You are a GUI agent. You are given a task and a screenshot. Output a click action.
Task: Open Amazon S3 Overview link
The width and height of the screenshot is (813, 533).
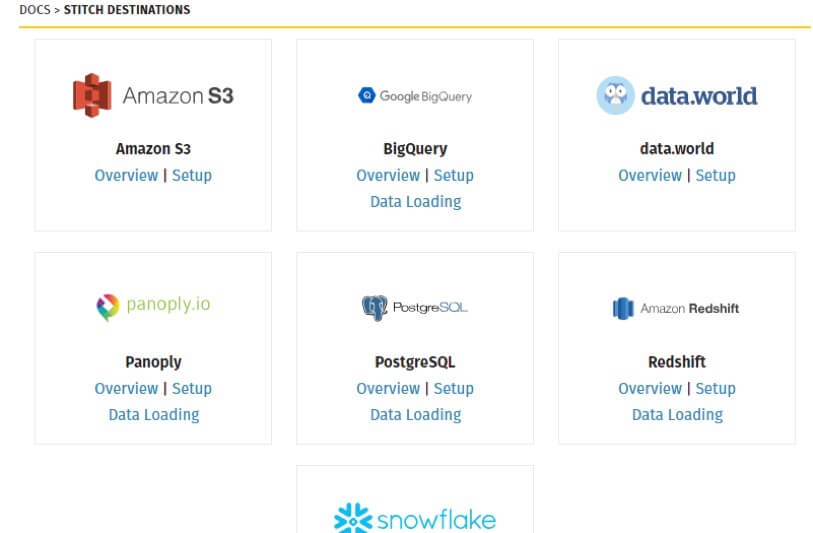tap(126, 175)
